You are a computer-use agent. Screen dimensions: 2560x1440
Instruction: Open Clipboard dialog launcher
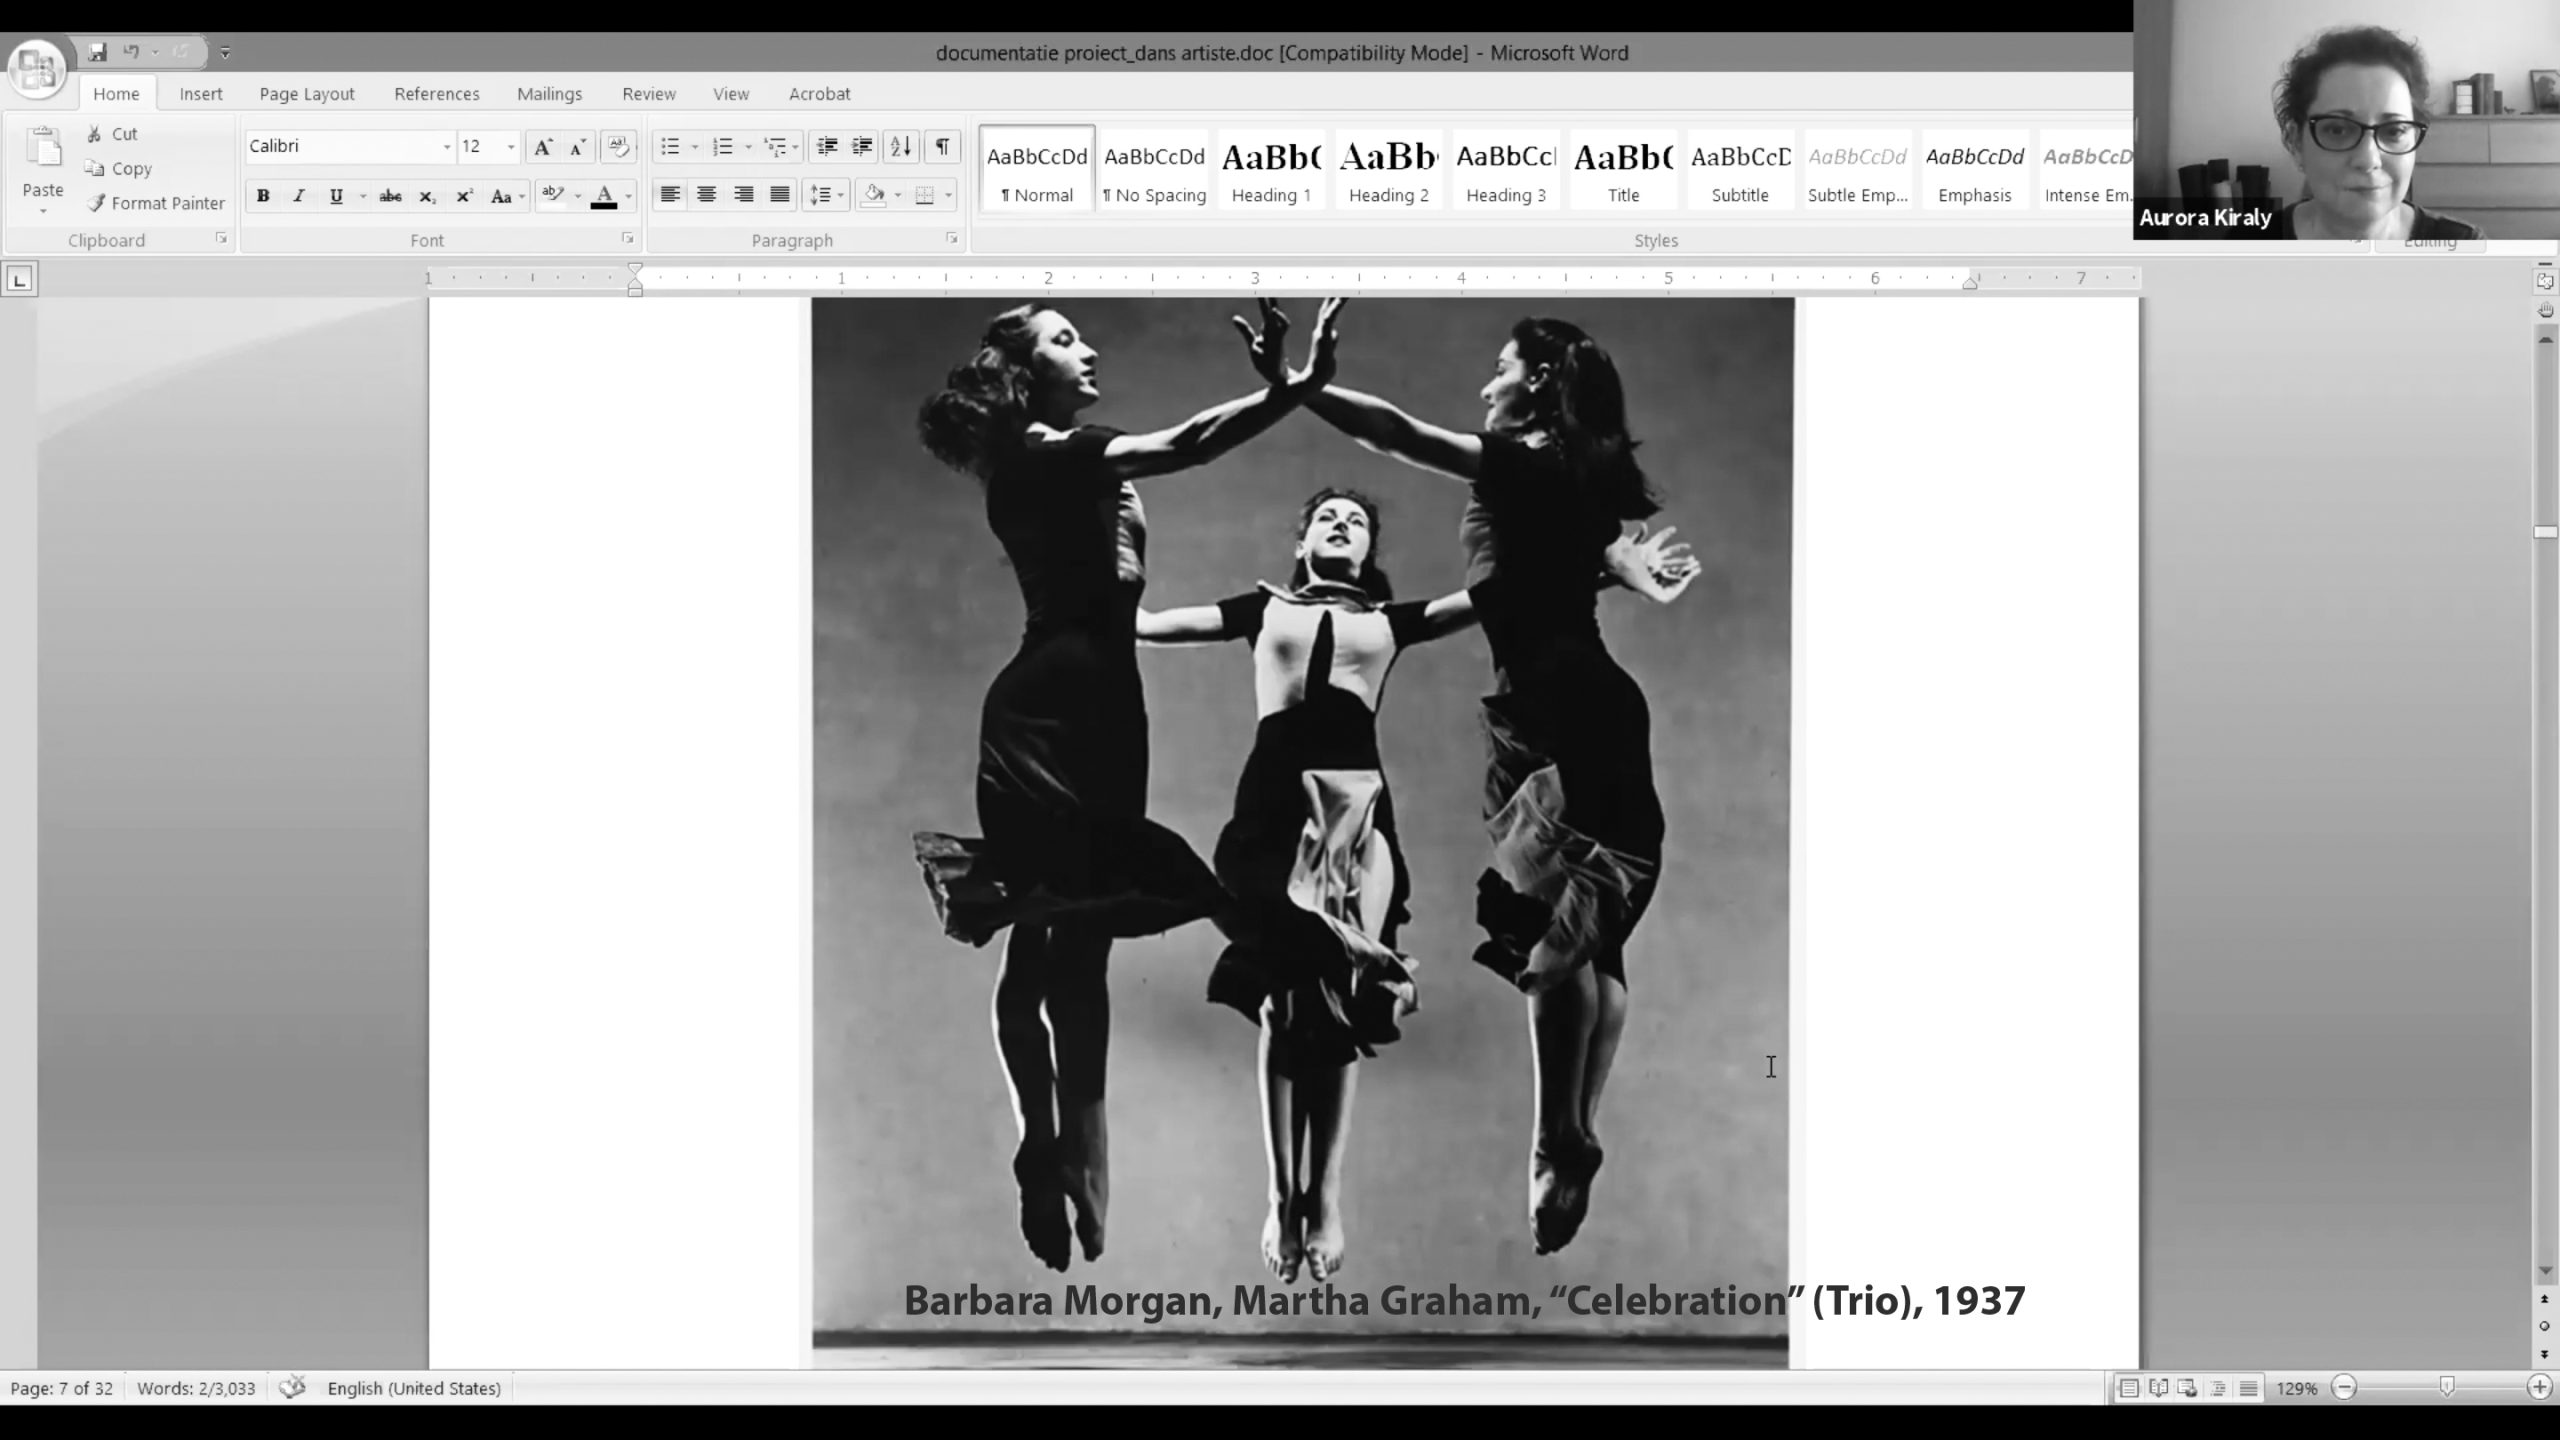(221, 239)
